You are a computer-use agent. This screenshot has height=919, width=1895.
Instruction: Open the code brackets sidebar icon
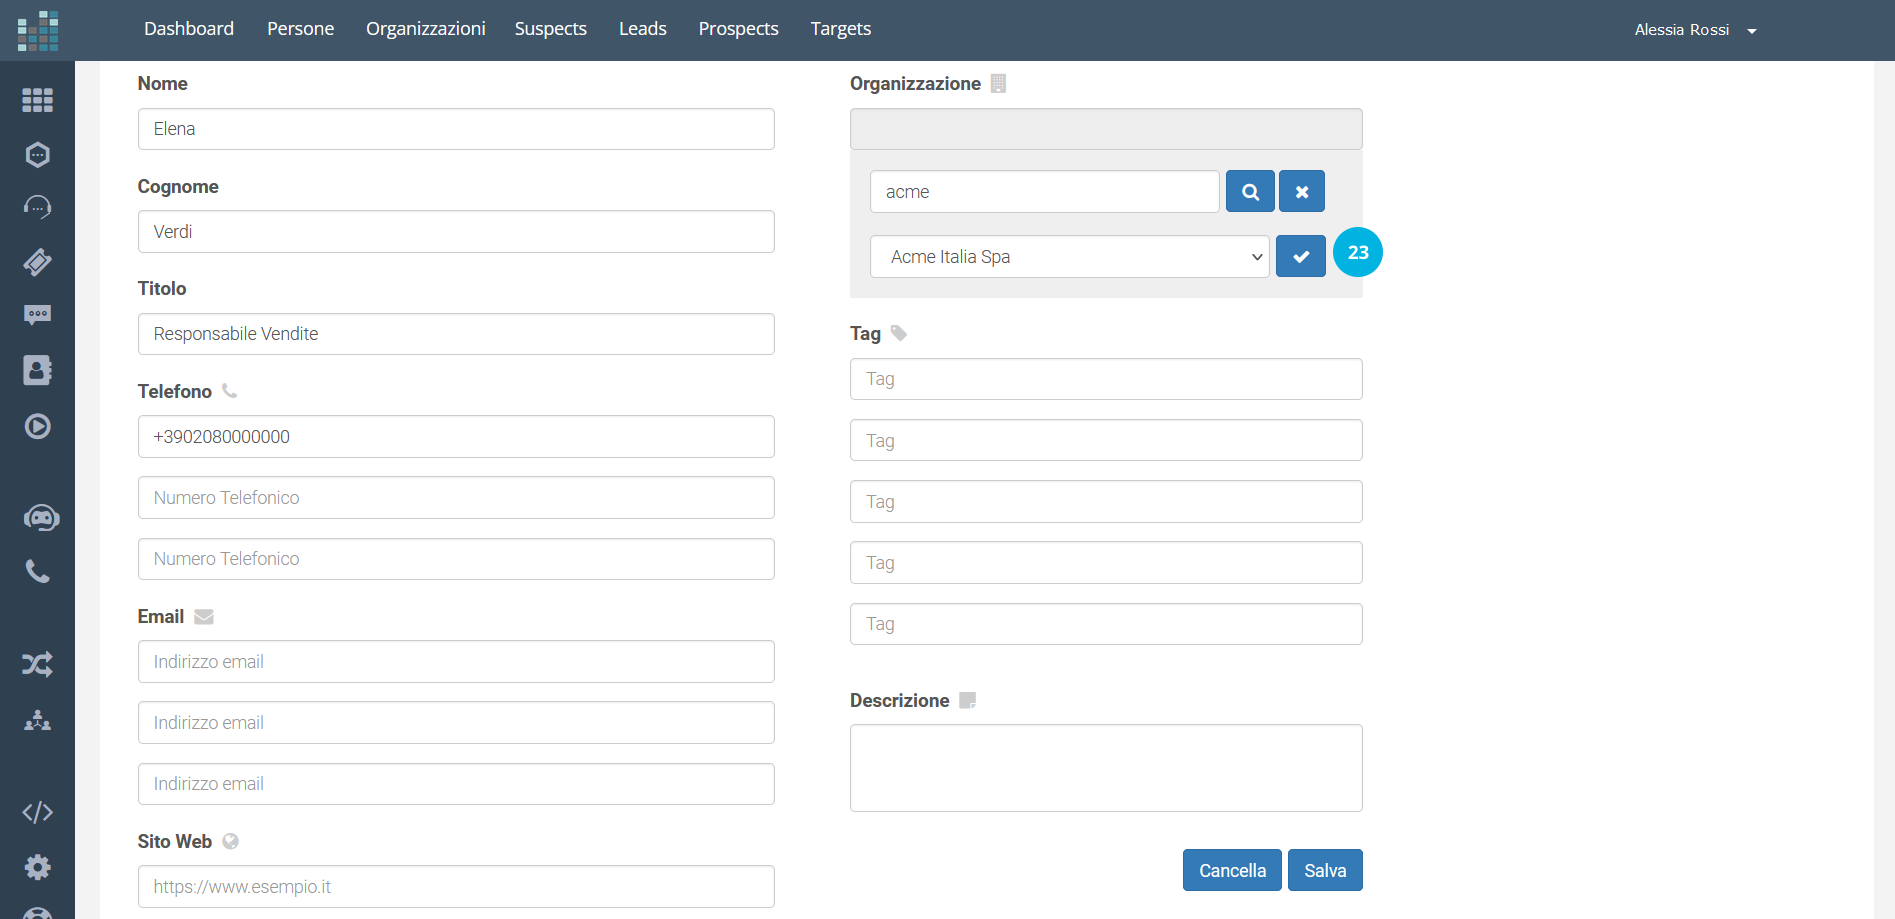point(37,812)
